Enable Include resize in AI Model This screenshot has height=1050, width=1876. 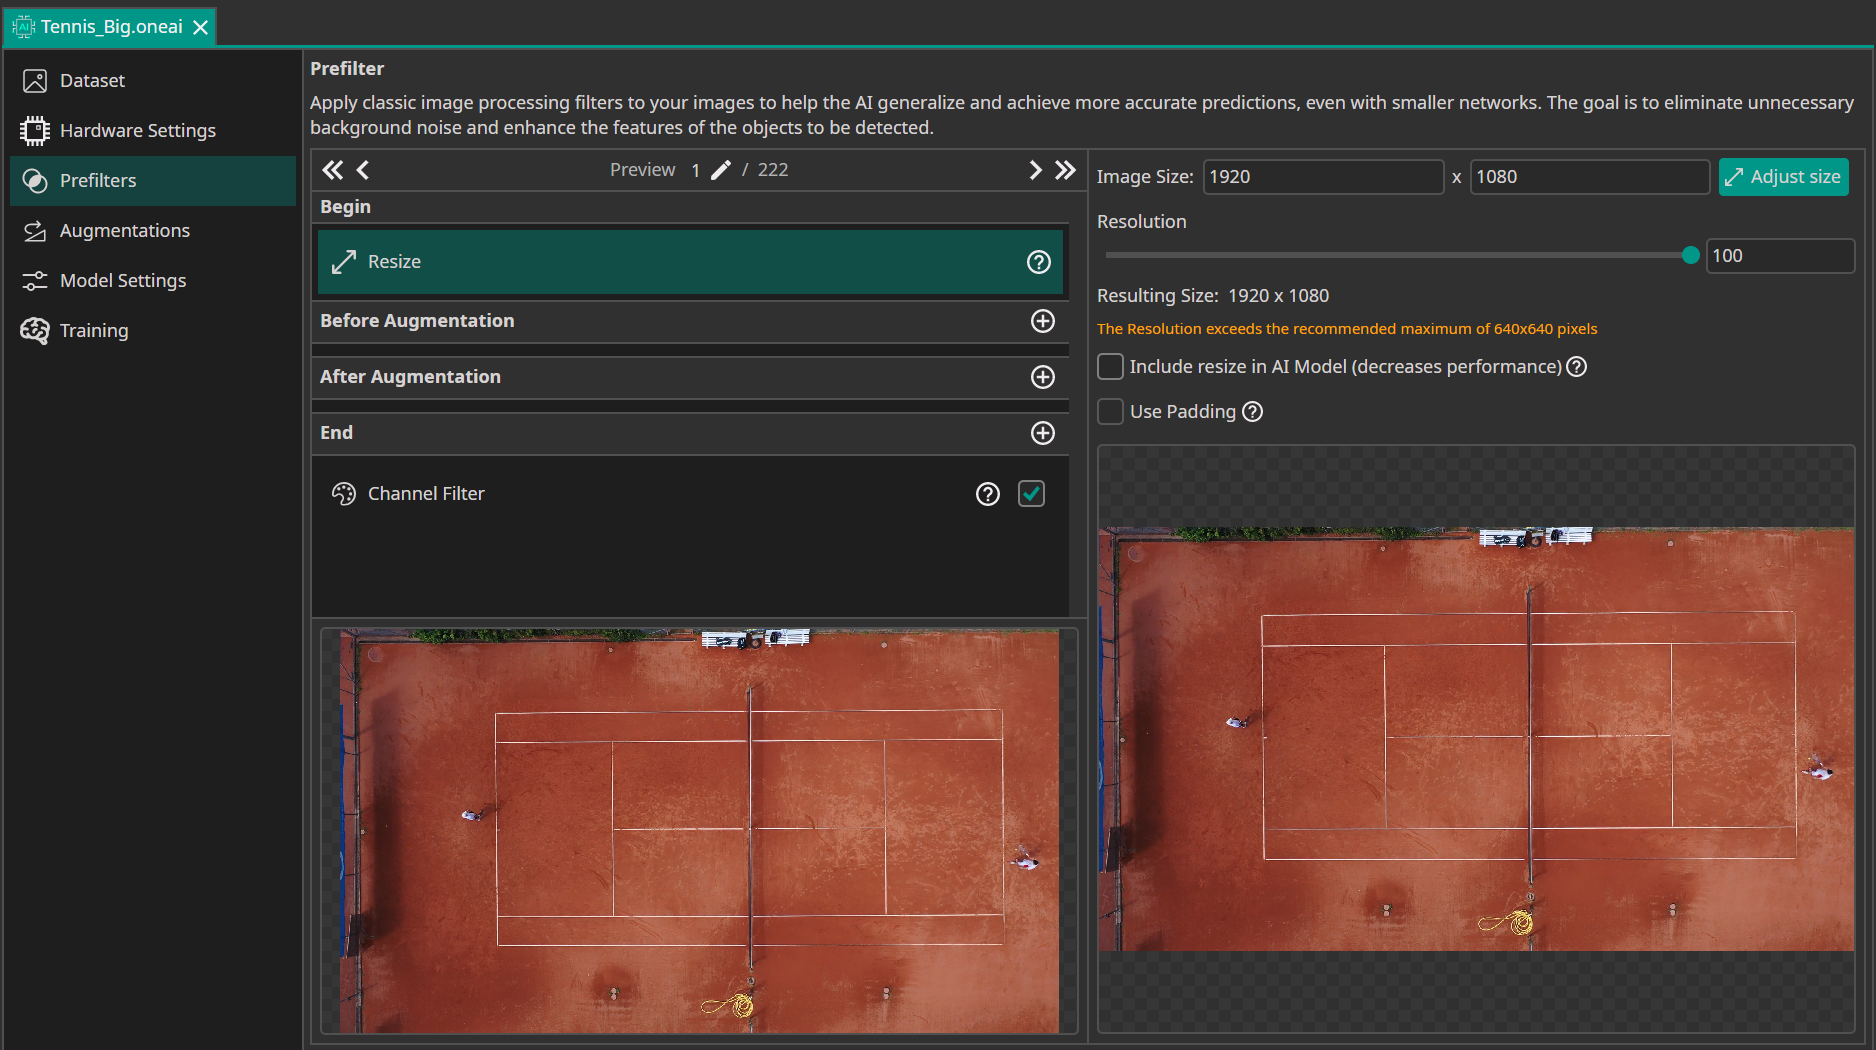1110,367
